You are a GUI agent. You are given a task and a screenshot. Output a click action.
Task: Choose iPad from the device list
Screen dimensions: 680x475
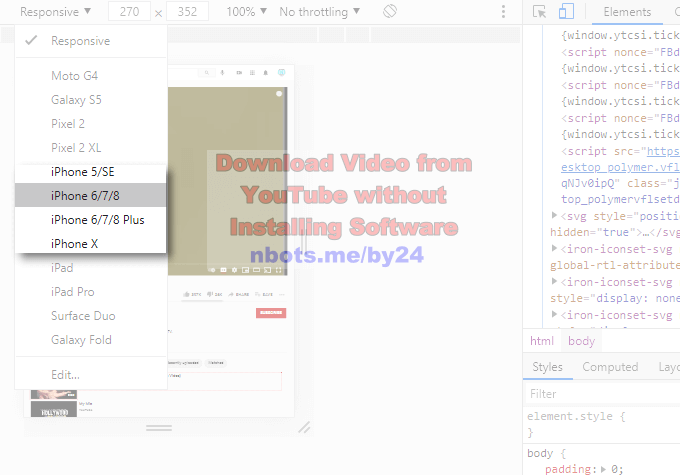91,268
